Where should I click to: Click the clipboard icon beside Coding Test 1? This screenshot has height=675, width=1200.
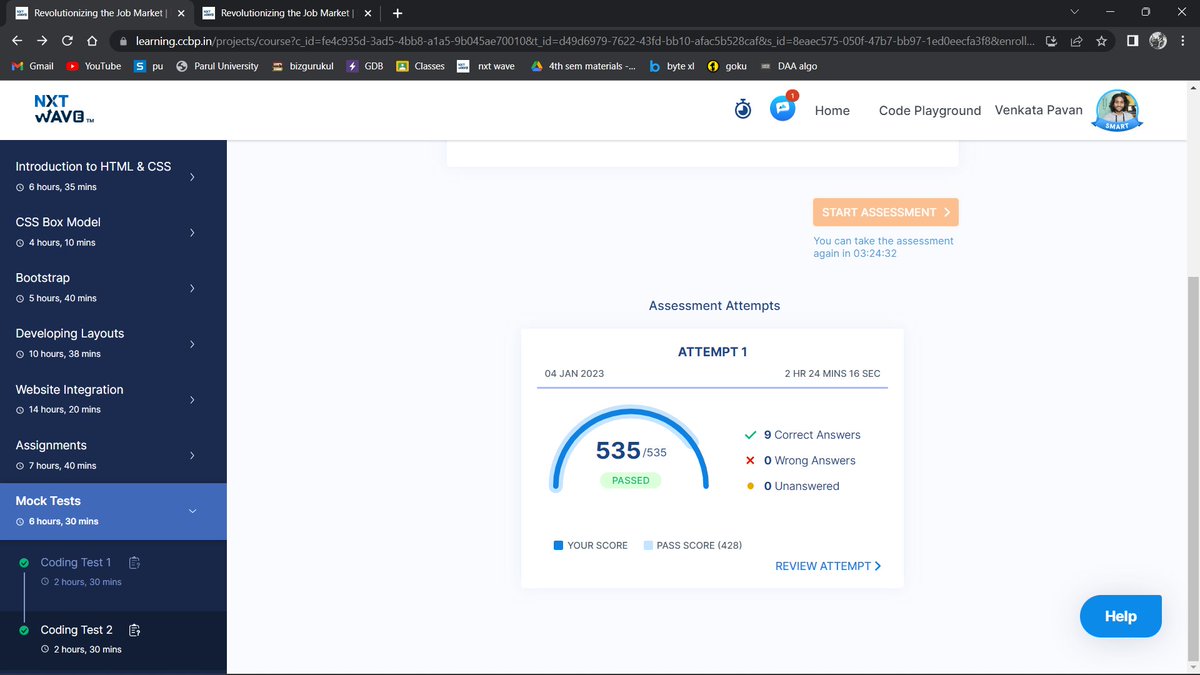pos(134,562)
